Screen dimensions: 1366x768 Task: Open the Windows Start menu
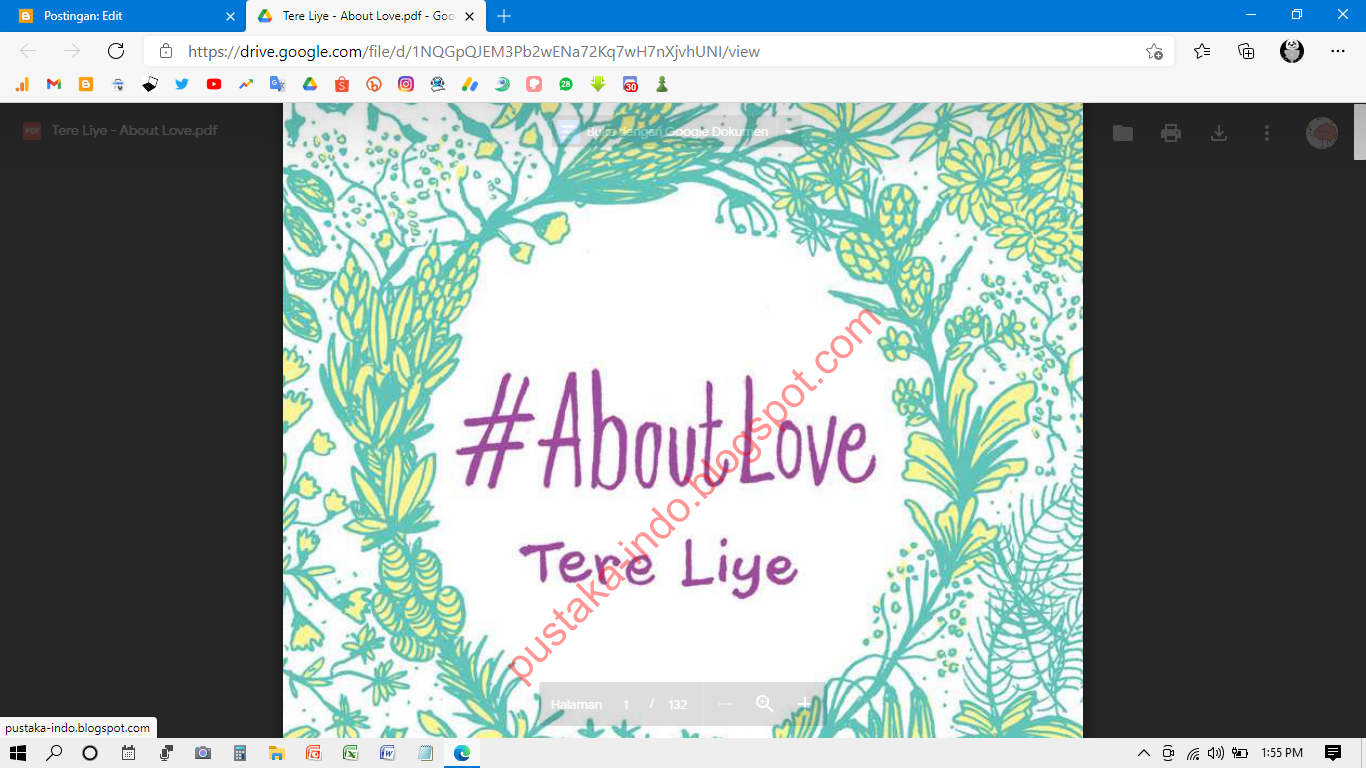(18, 753)
